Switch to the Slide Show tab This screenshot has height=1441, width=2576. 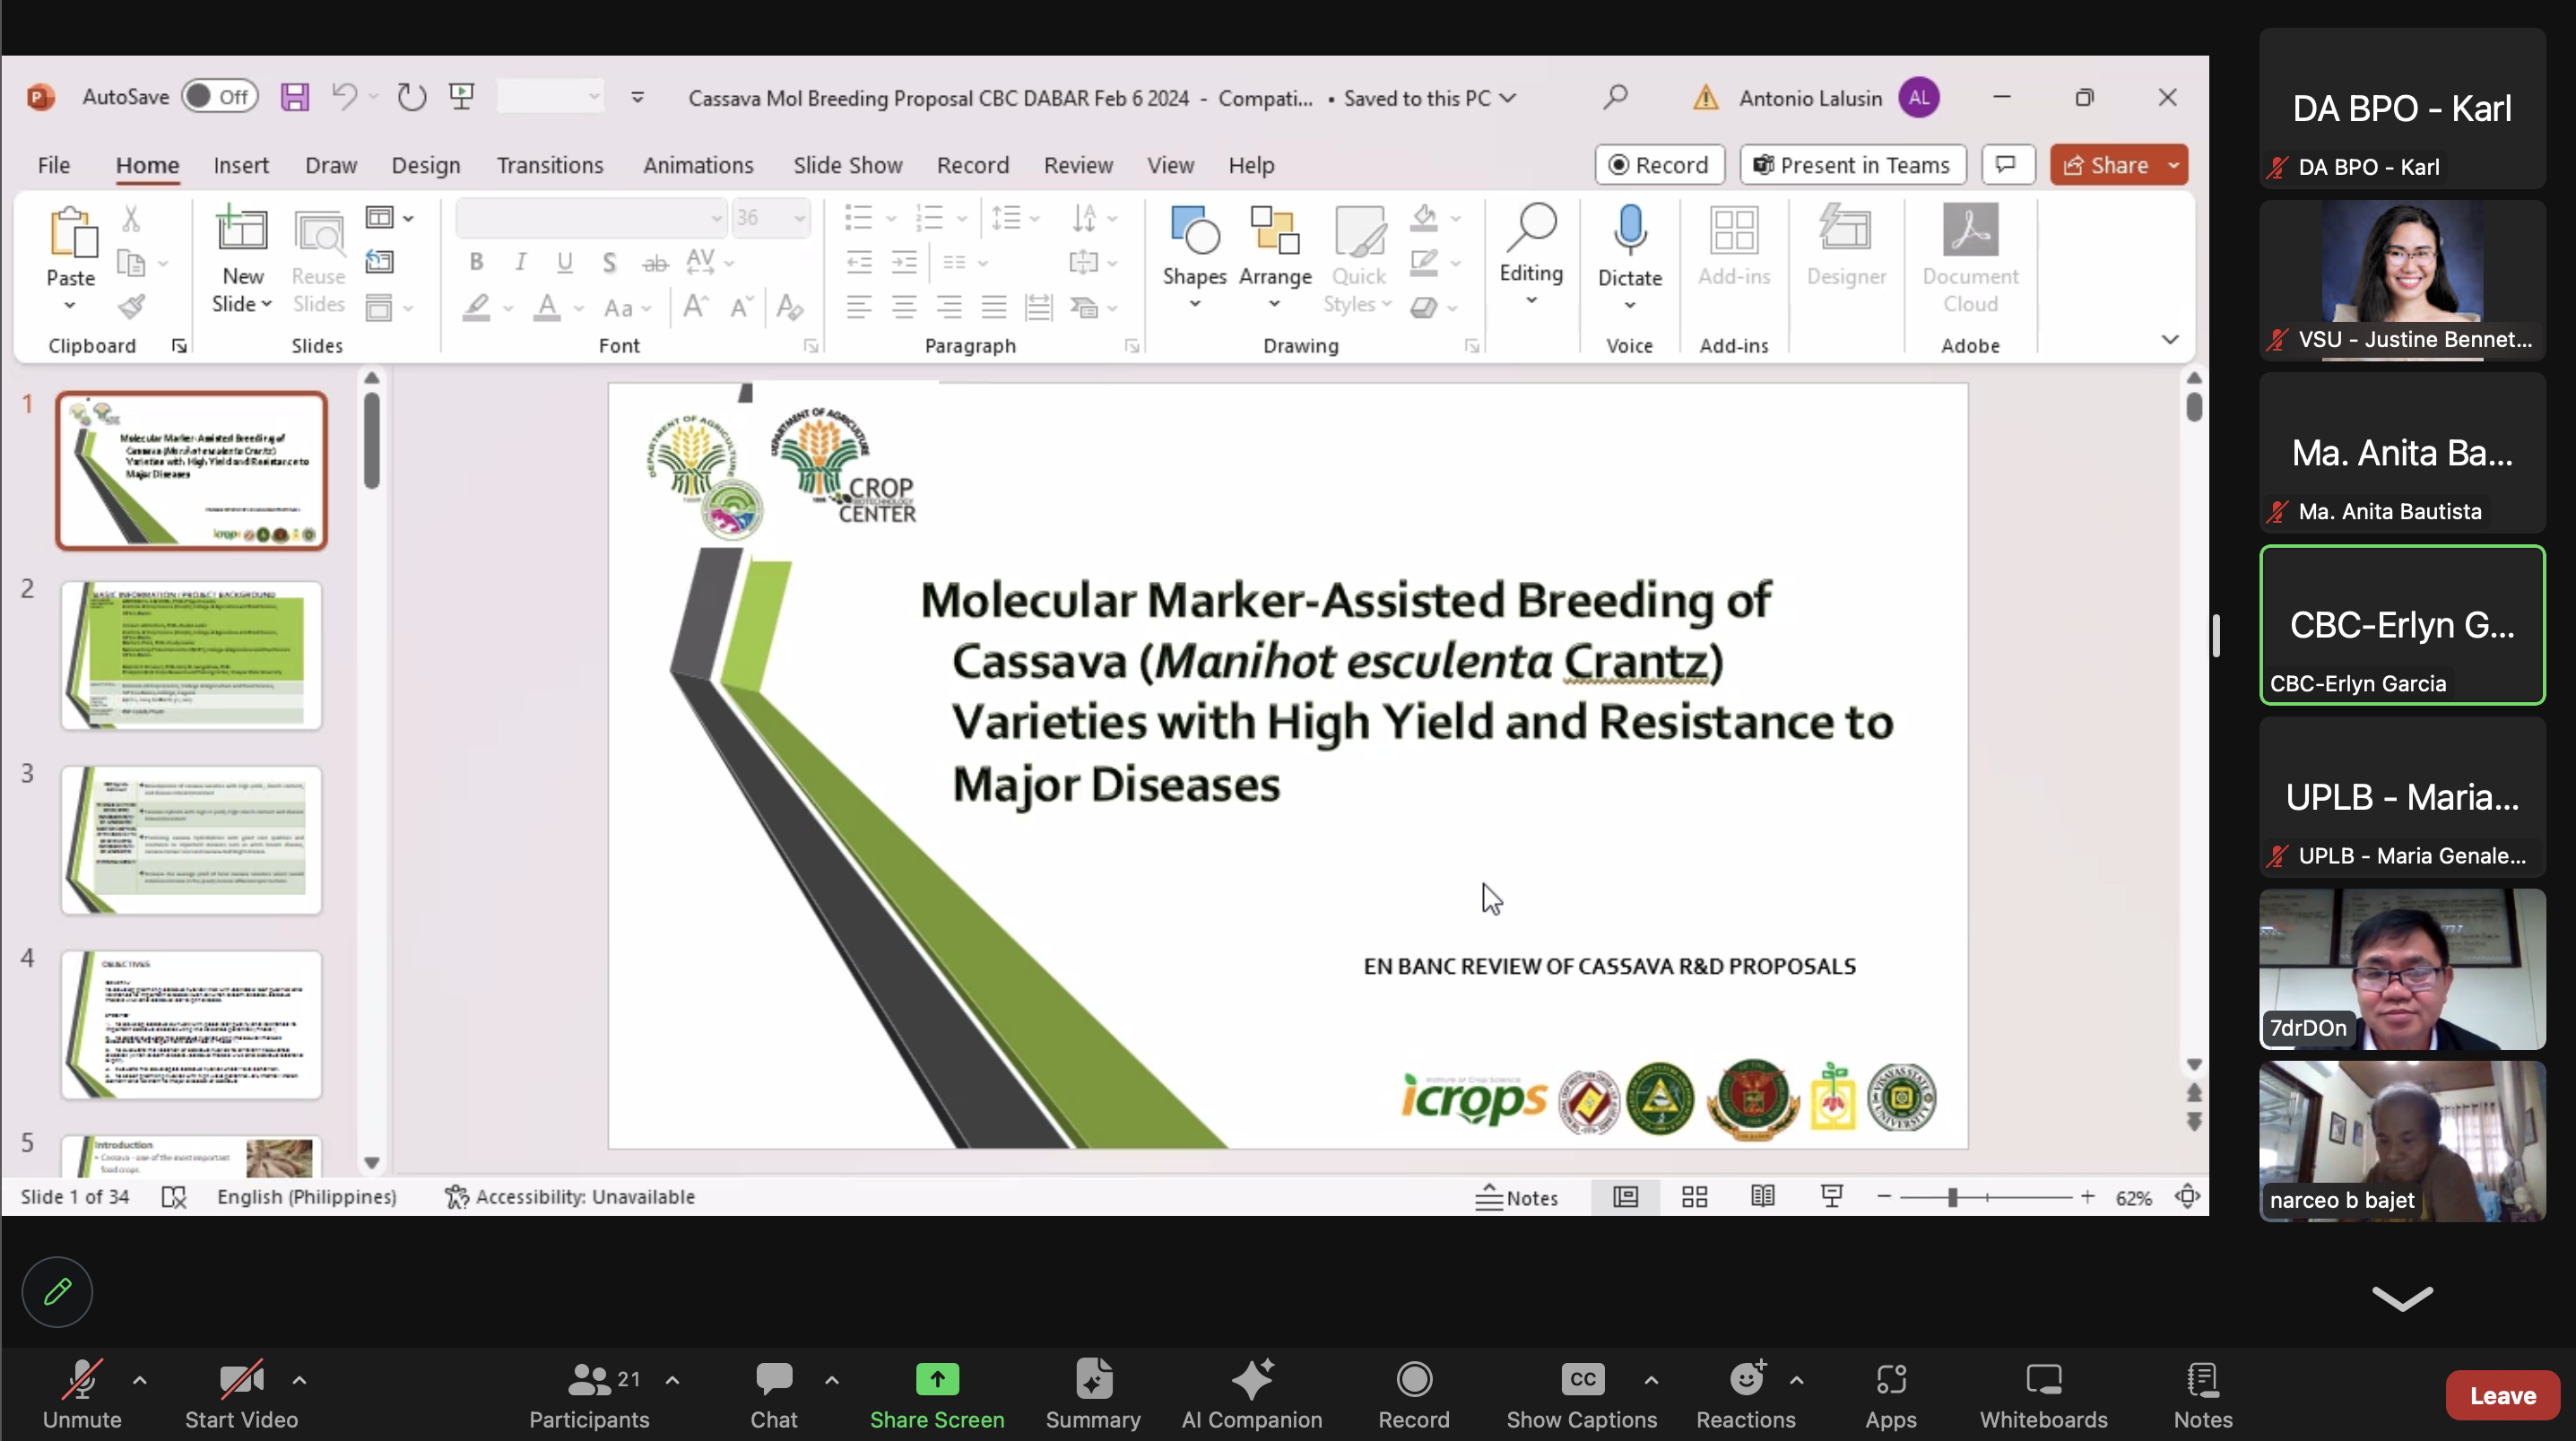[x=847, y=165]
